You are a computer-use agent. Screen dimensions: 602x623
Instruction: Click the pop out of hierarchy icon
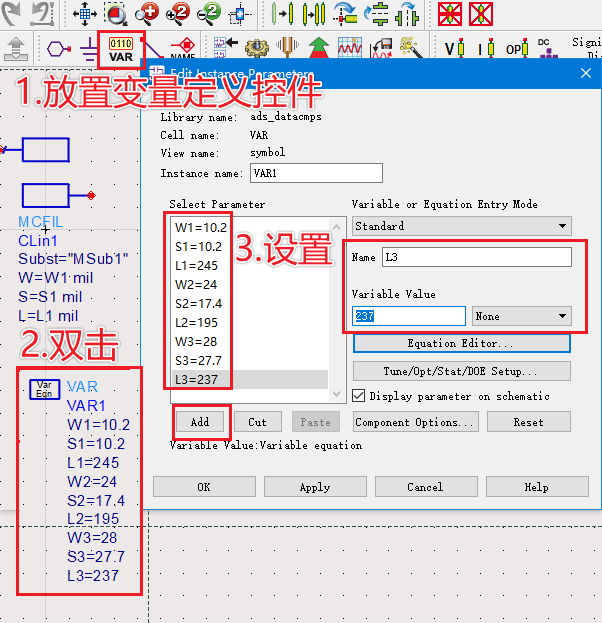point(16,49)
